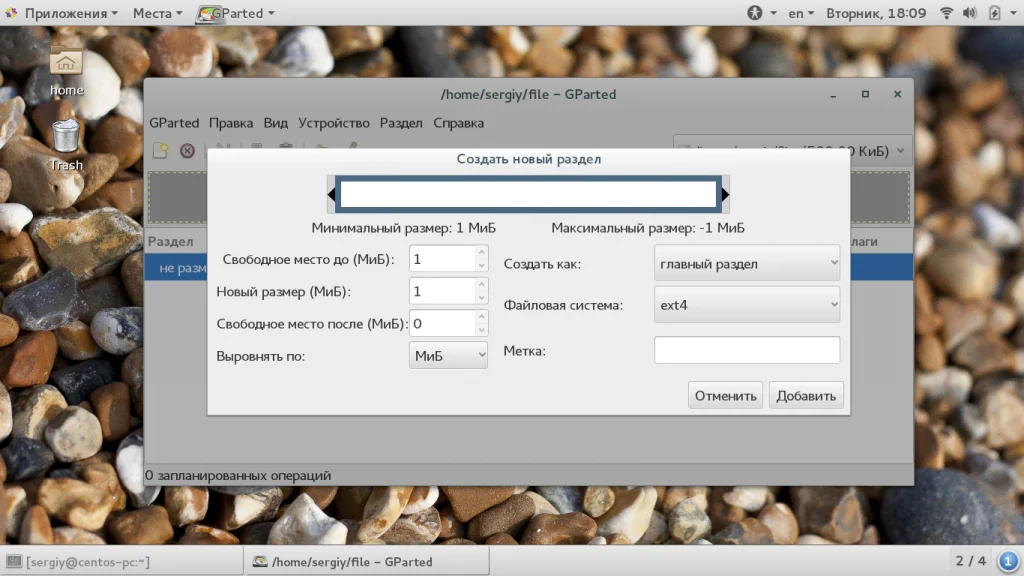Select the unallocated partition row
The width and height of the screenshot is (1024, 576).
click(528, 268)
